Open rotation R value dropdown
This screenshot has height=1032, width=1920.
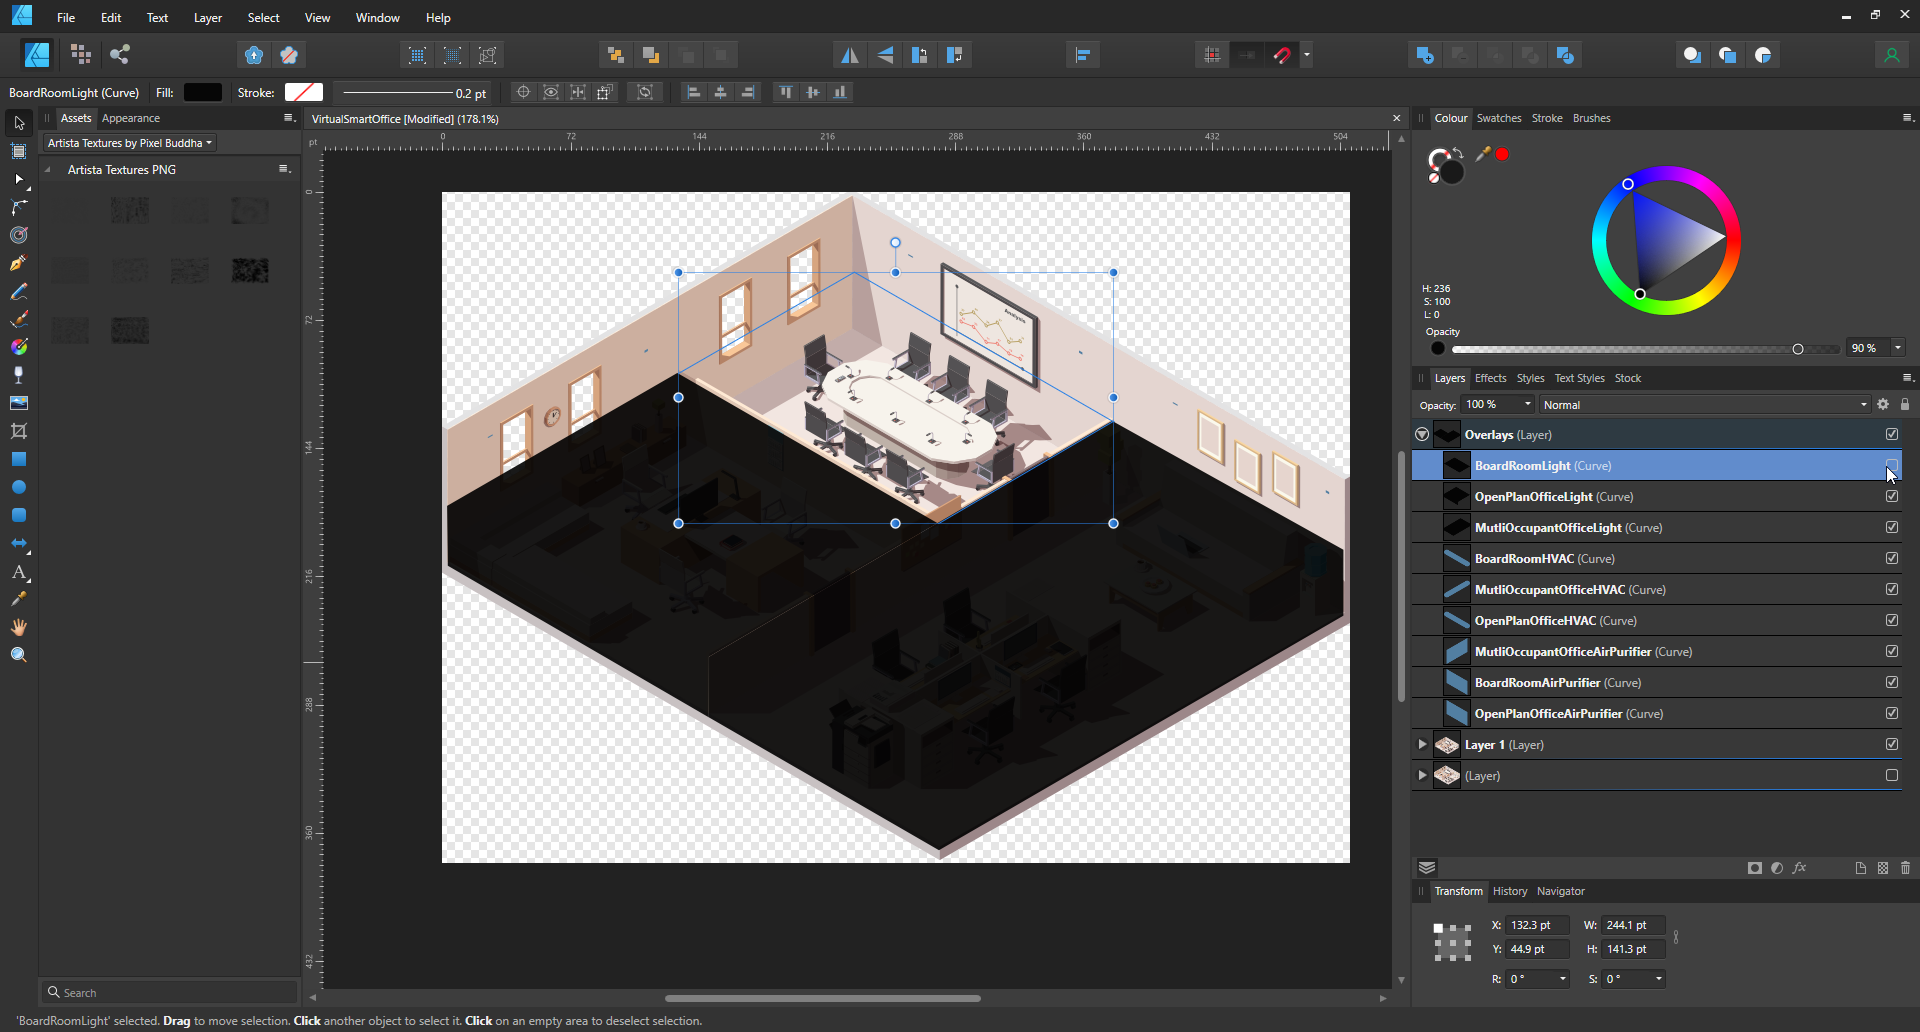pos(1563,979)
